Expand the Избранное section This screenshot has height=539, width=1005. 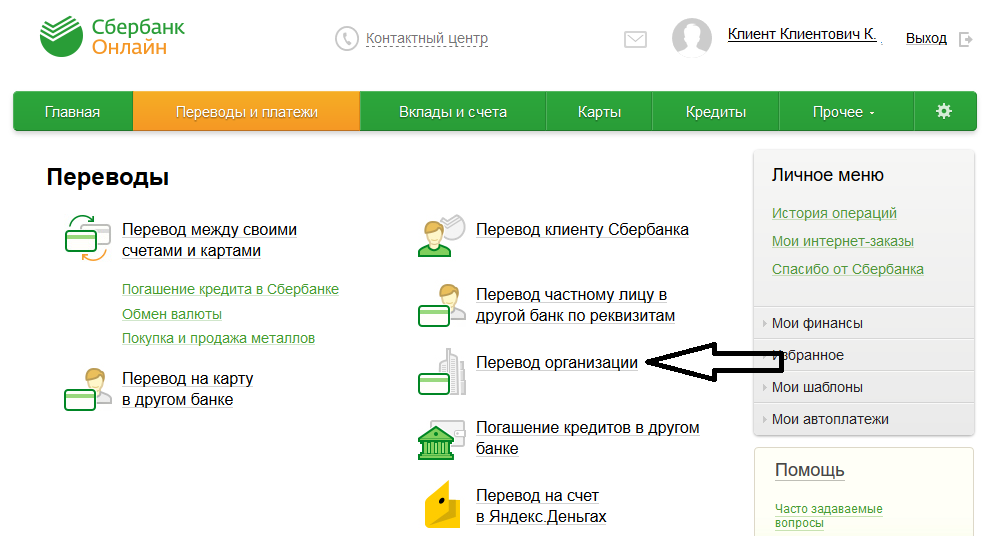pos(864,355)
